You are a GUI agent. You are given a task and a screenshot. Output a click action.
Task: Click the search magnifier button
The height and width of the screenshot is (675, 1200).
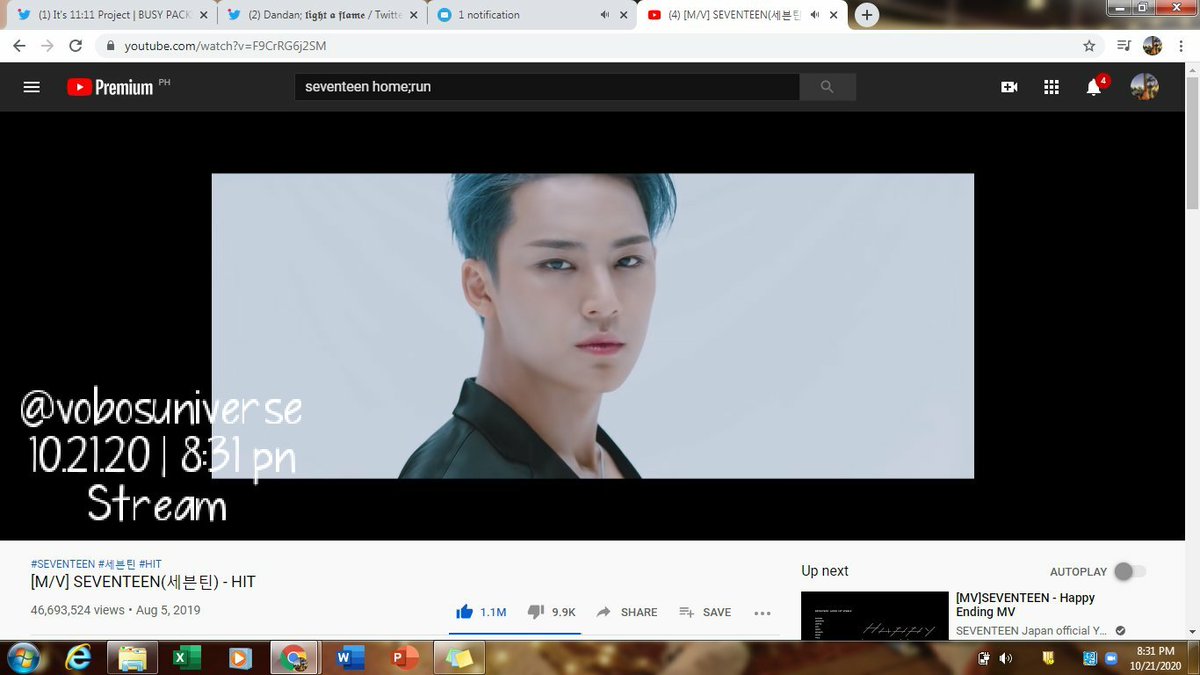point(827,87)
